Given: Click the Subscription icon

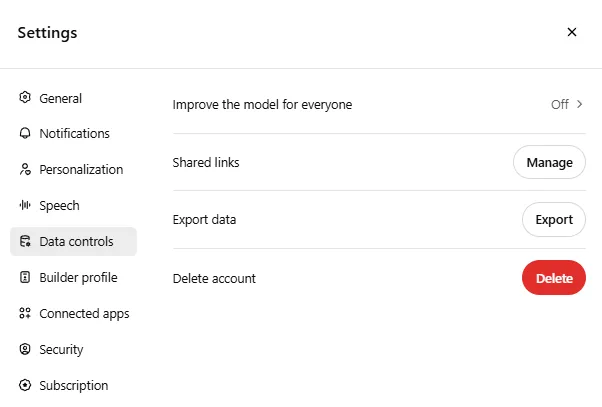Looking at the screenshot, I should 25,385.
